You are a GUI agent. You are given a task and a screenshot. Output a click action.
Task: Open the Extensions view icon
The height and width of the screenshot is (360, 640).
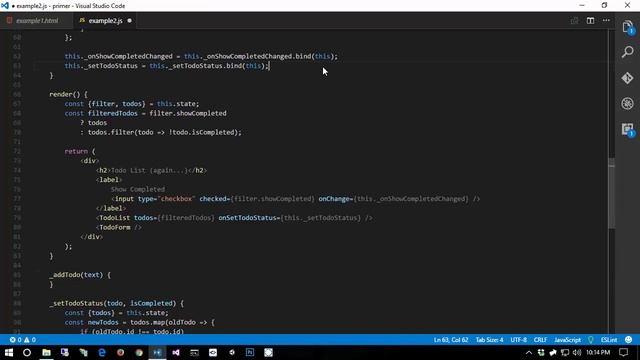[x=628, y=130]
